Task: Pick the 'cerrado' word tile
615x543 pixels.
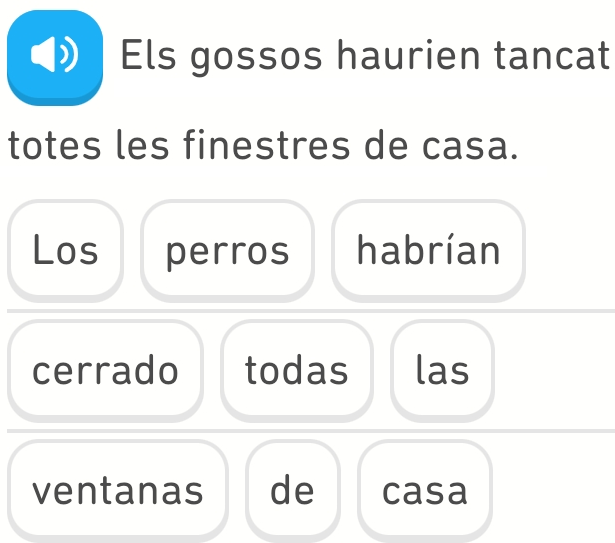Action: (x=105, y=370)
